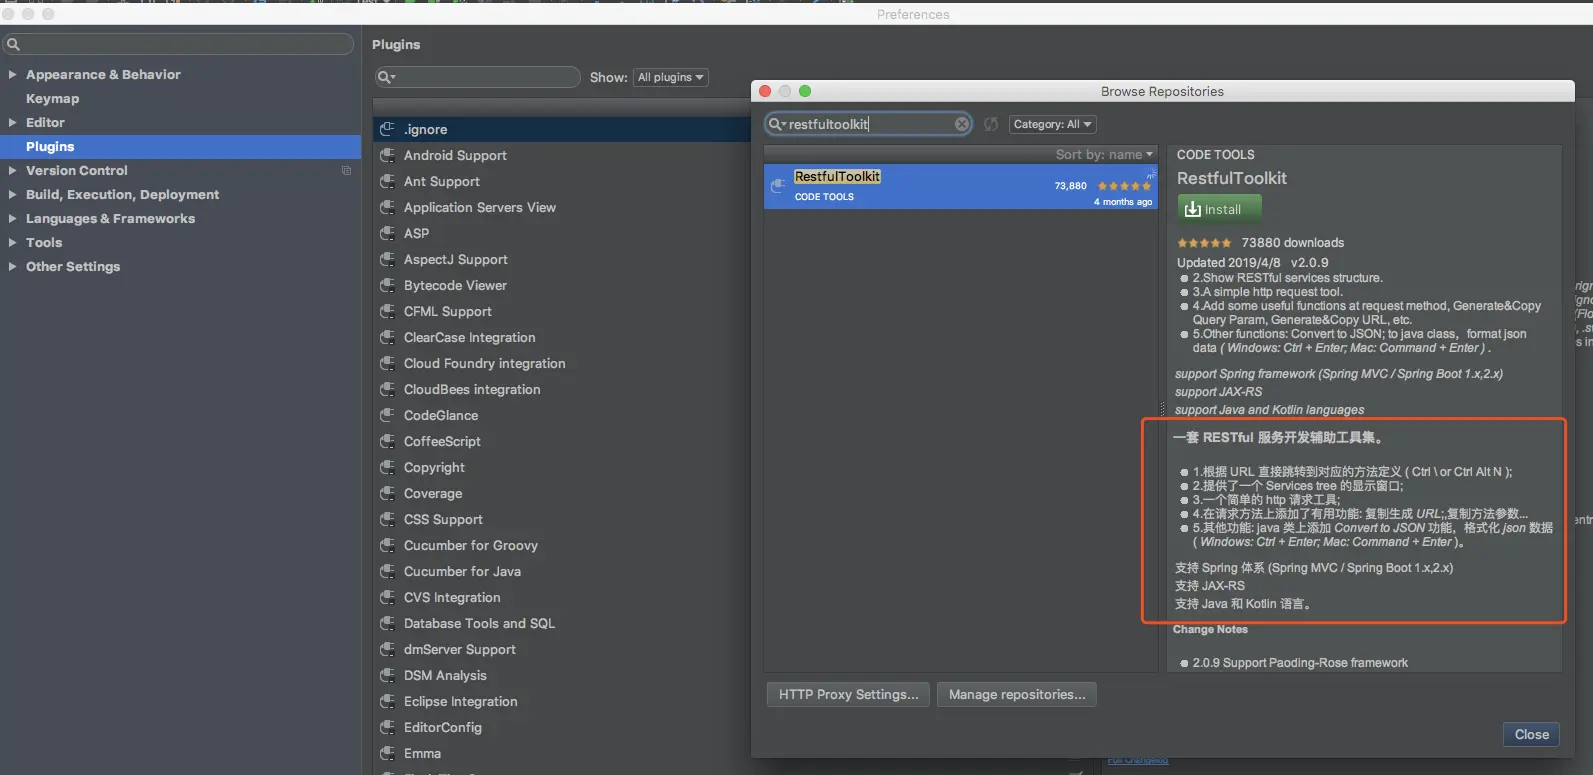
Task: Expand the Tools settings node
Action: click(12, 242)
